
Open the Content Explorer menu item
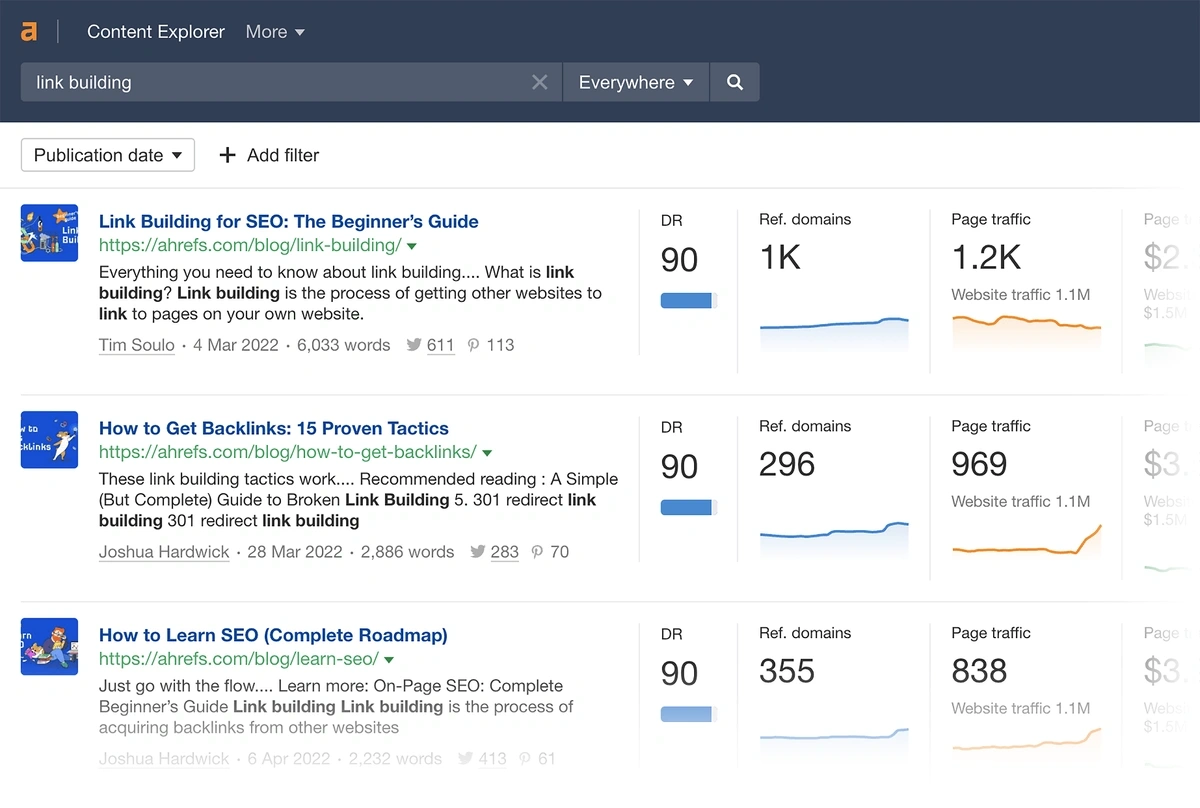pyautogui.click(x=156, y=32)
